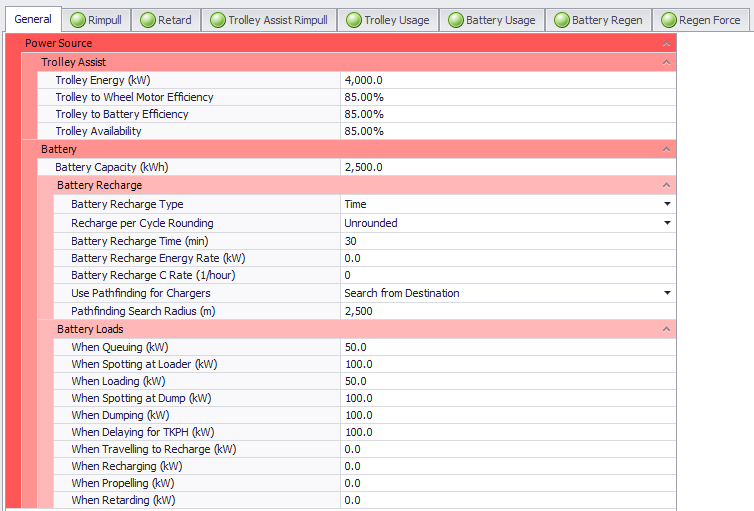754x511 pixels.
Task: Edit the Trolley Energy (kW) value
Action: coord(505,80)
